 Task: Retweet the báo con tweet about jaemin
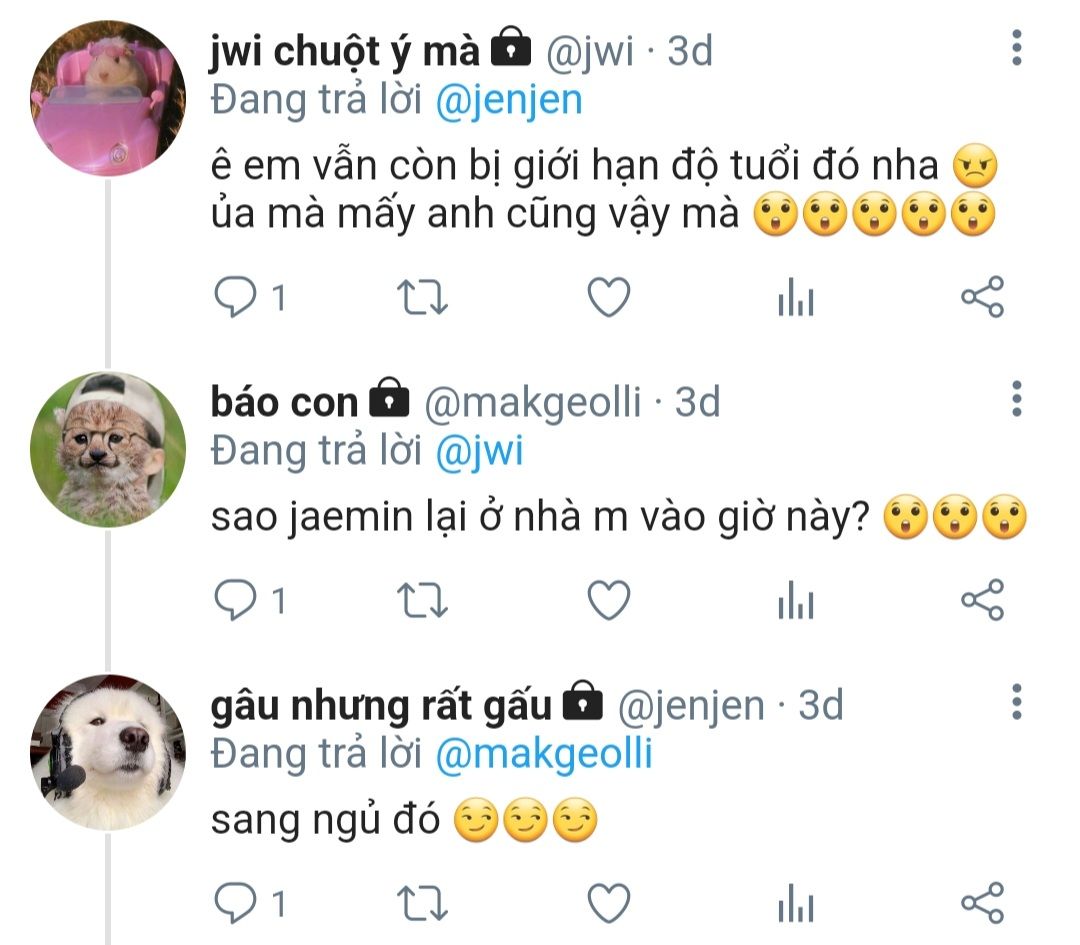tap(422, 601)
